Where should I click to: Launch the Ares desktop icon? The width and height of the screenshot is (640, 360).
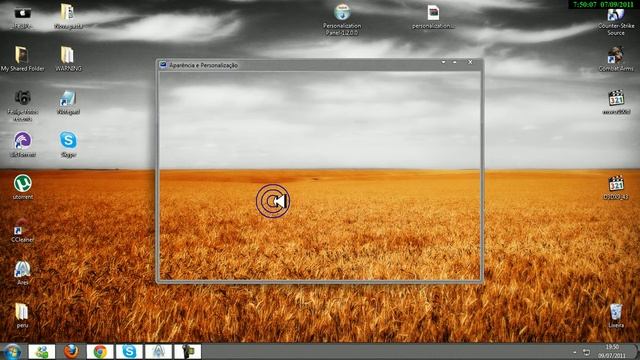click(x=22, y=269)
